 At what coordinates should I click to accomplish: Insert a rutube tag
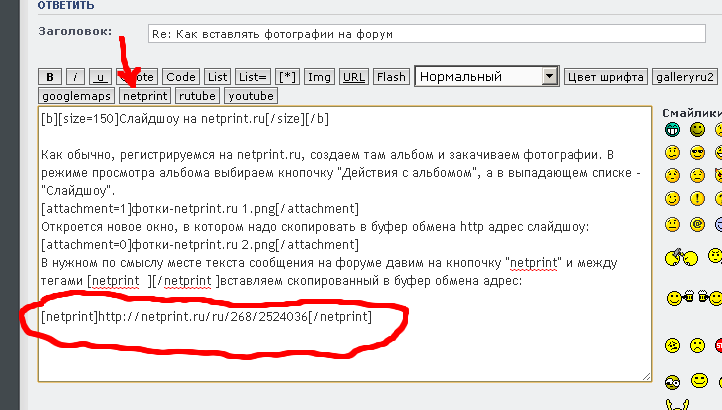[197, 97]
